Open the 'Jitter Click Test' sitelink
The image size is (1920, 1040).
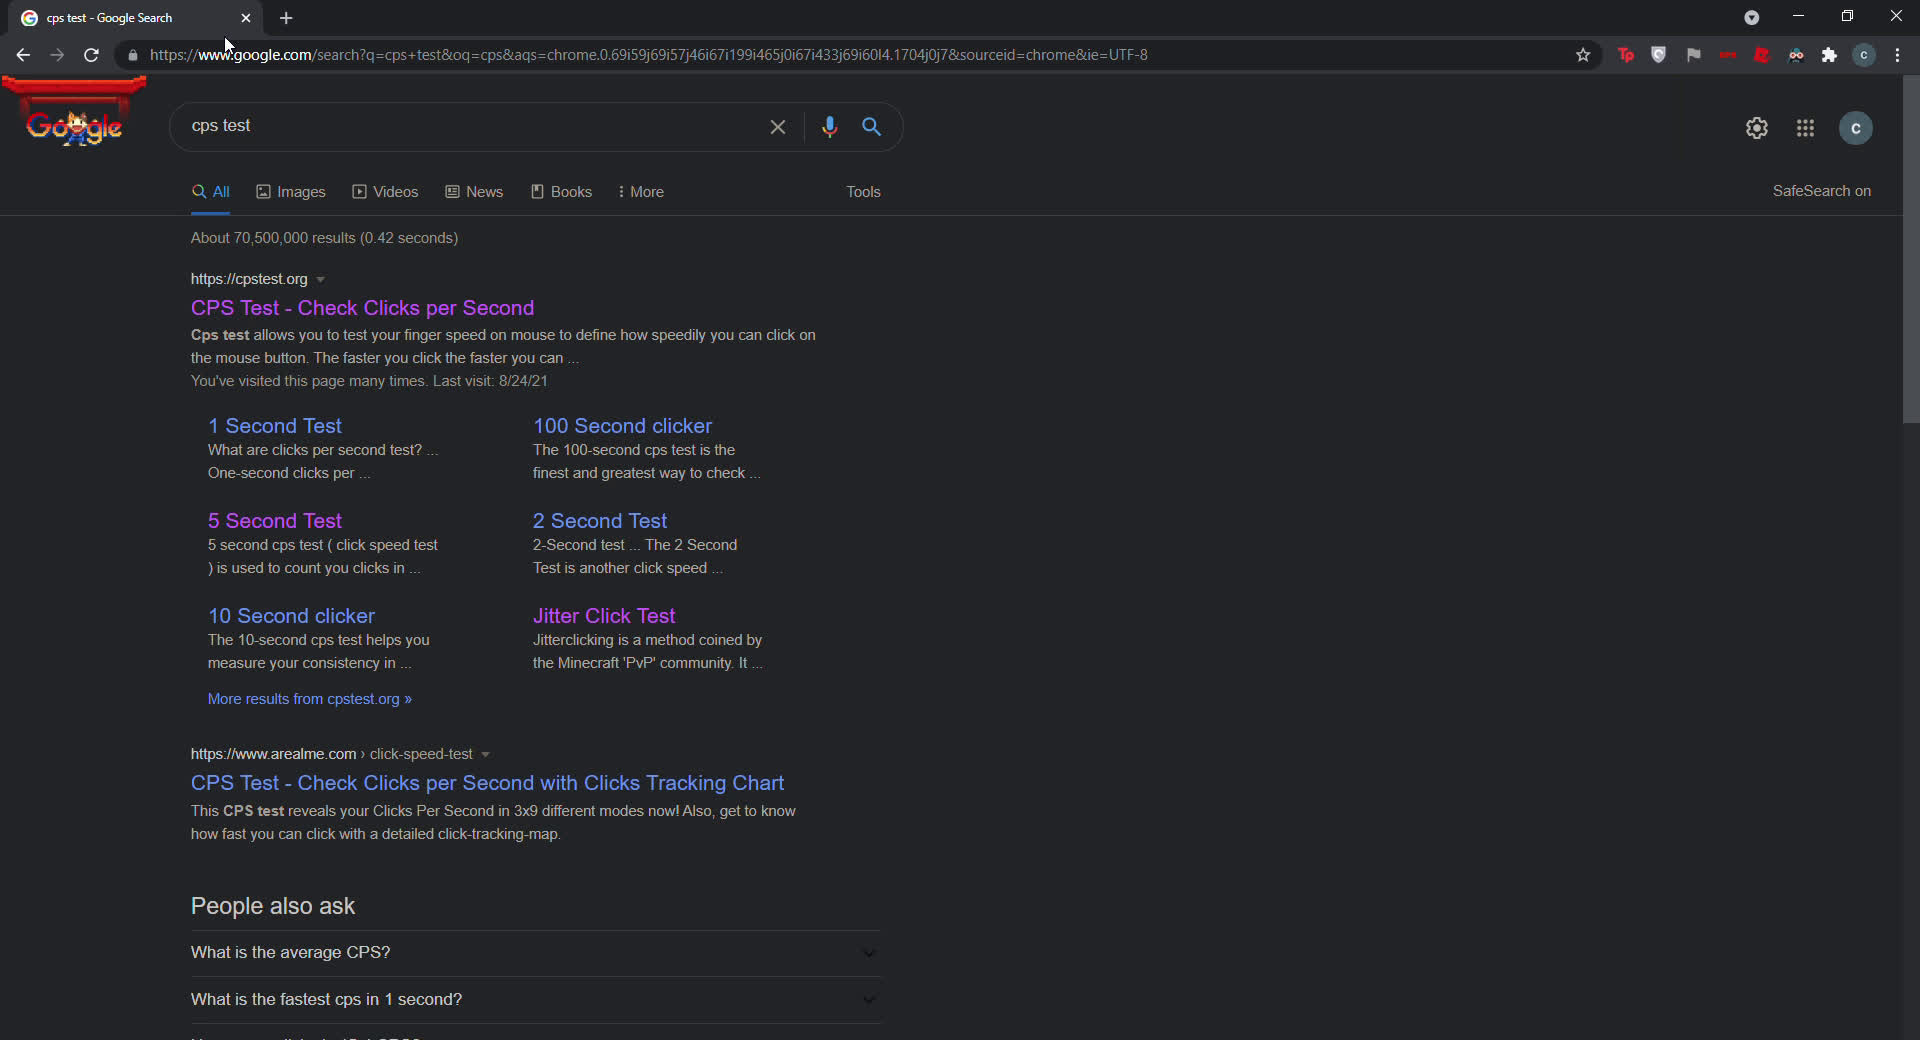click(x=603, y=616)
